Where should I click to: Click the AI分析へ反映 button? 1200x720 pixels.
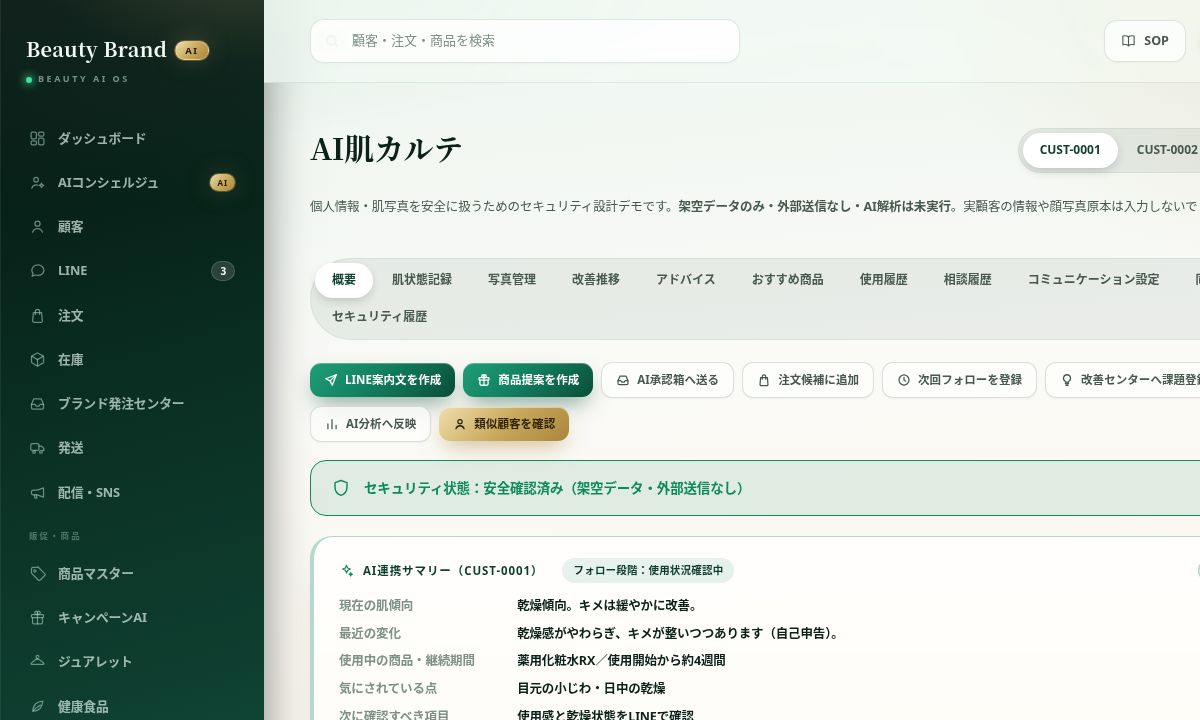(370, 424)
